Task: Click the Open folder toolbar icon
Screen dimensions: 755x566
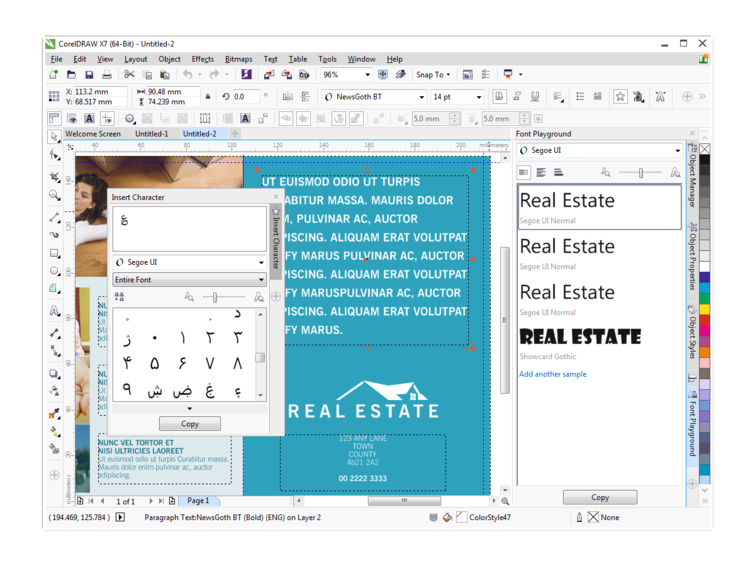Action: point(71,75)
